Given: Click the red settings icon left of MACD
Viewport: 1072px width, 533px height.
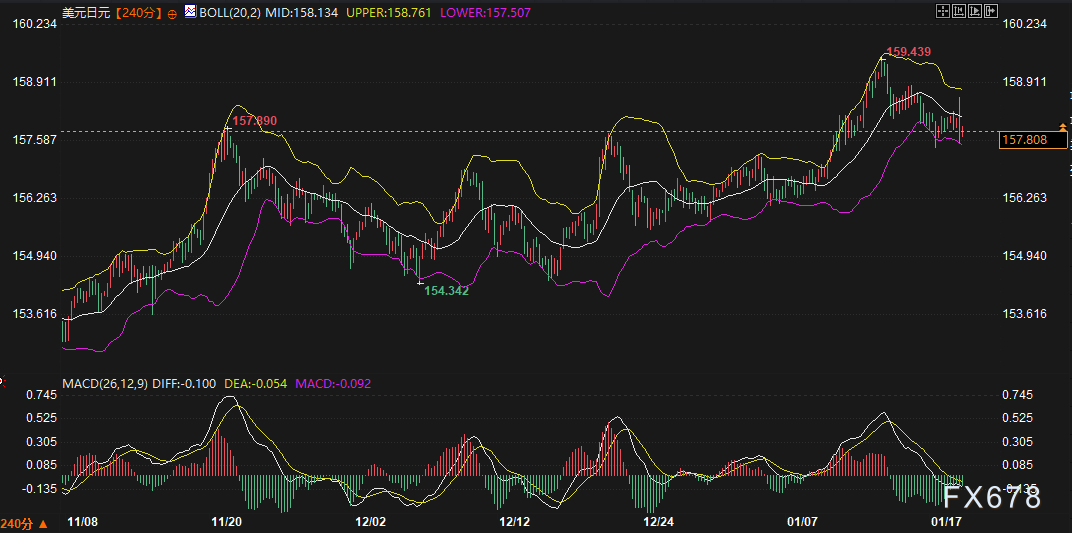Looking at the screenshot, I should (x=3, y=383).
